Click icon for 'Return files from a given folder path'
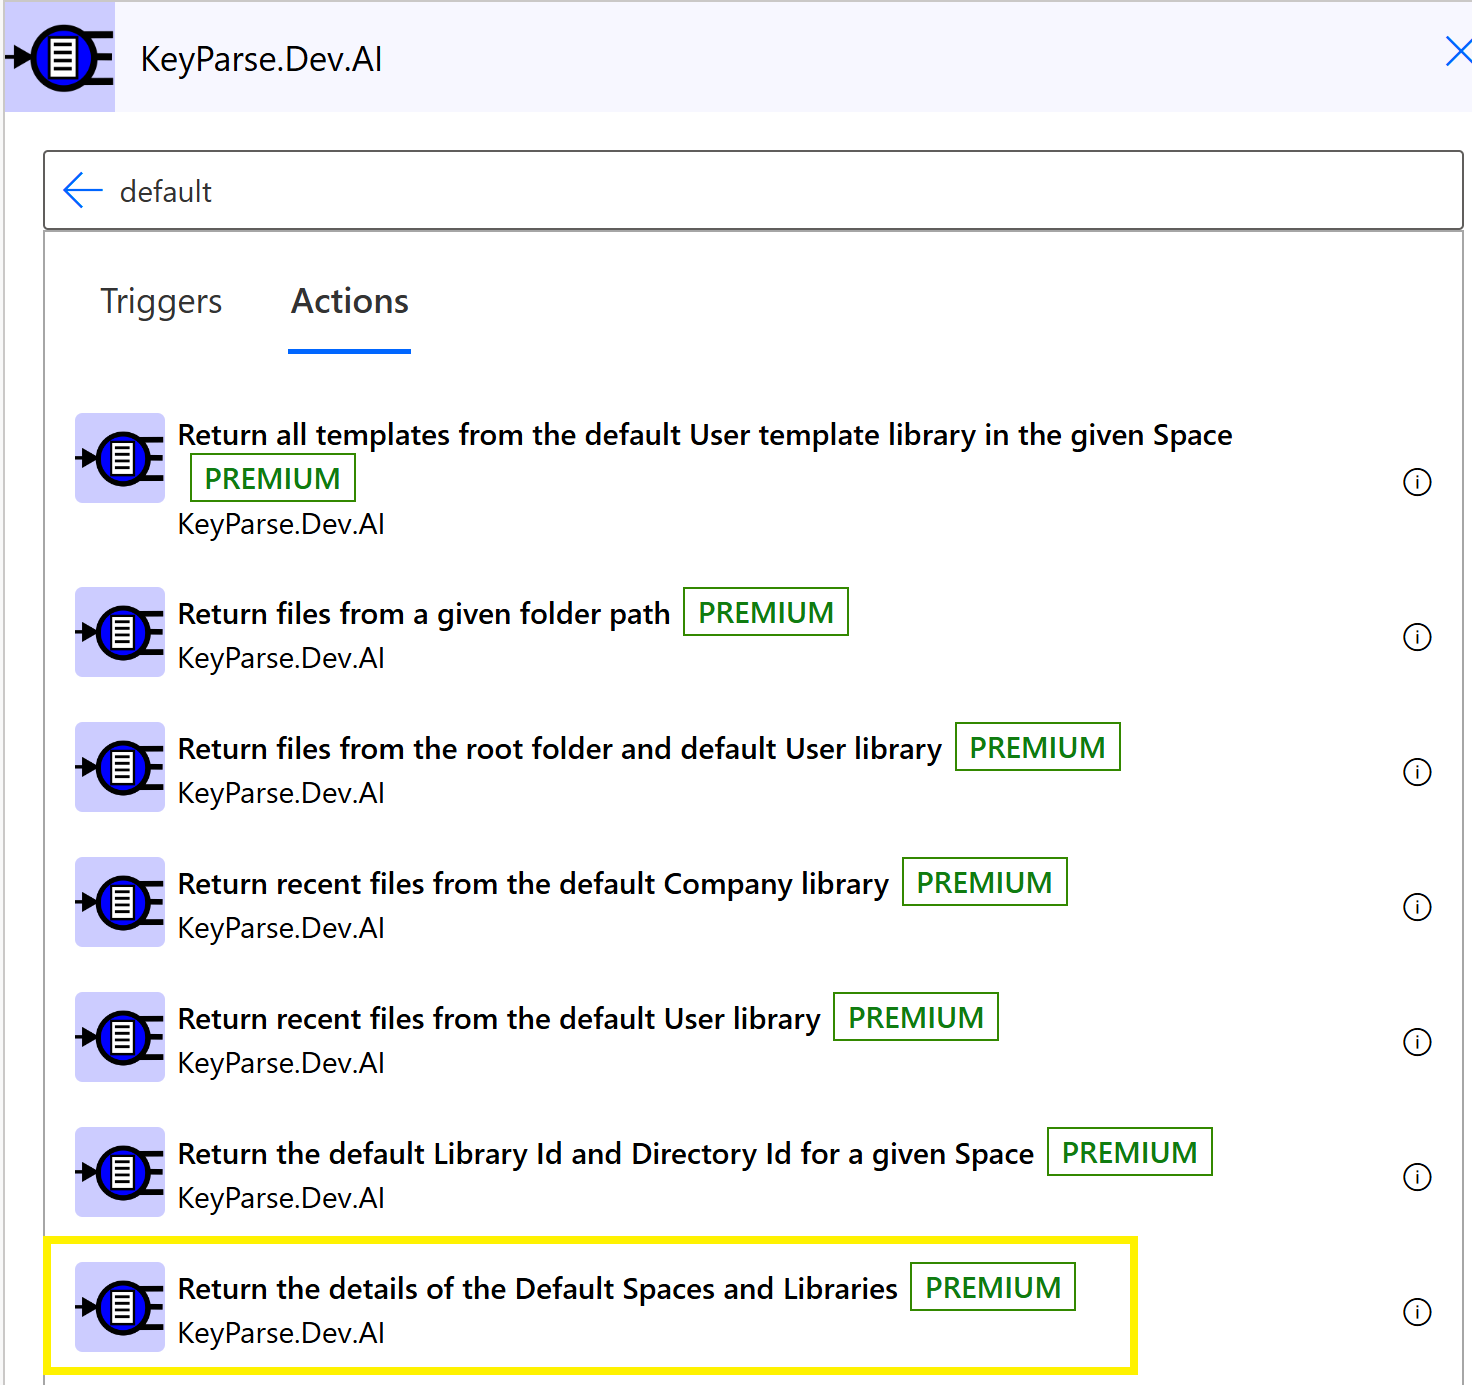Viewport: 1472px width, 1385px height. coord(120,632)
